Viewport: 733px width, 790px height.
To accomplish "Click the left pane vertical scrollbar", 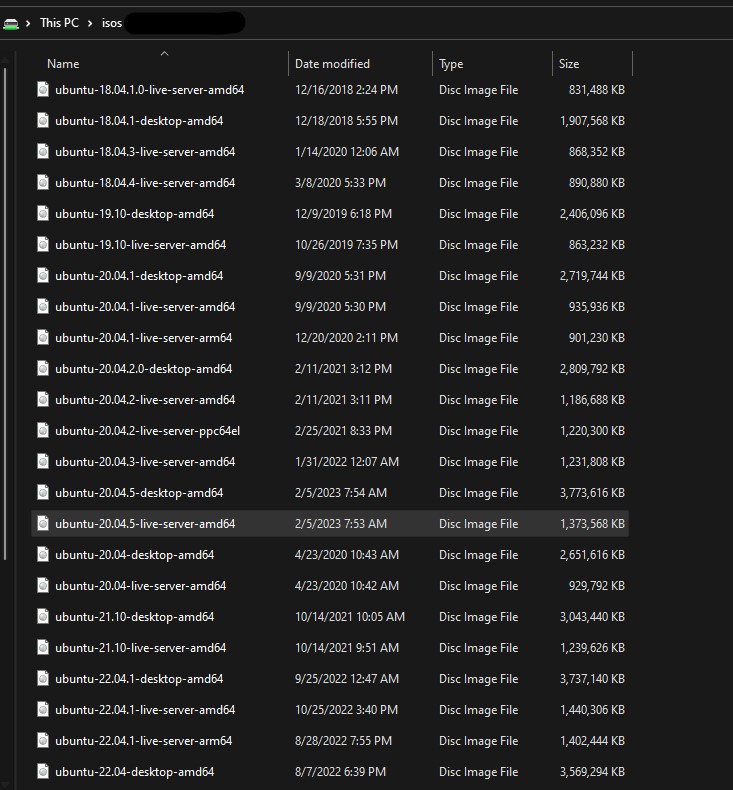I will point(5,300).
